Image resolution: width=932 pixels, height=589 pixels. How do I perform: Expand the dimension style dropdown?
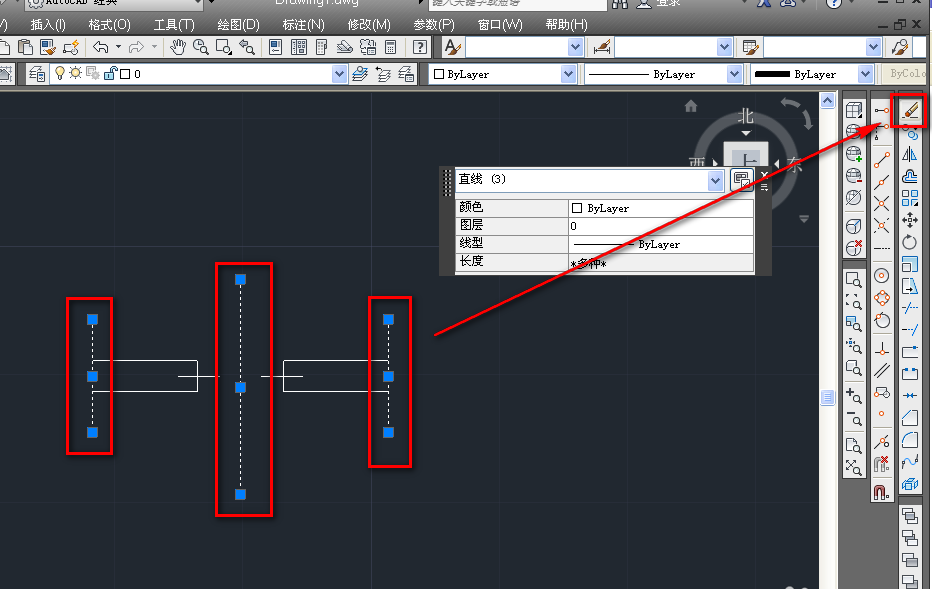(724, 47)
